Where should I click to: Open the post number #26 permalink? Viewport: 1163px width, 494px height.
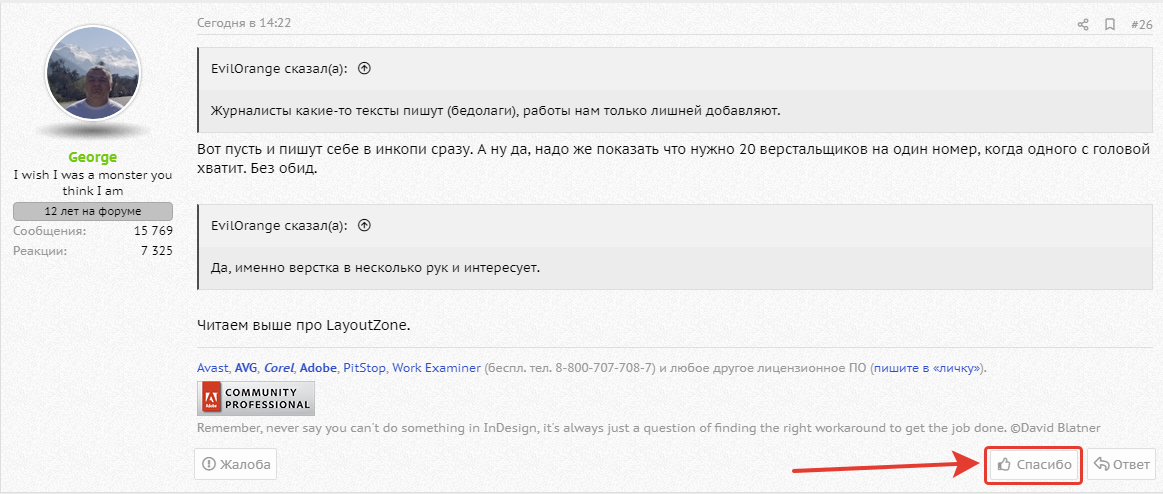(x=1141, y=24)
